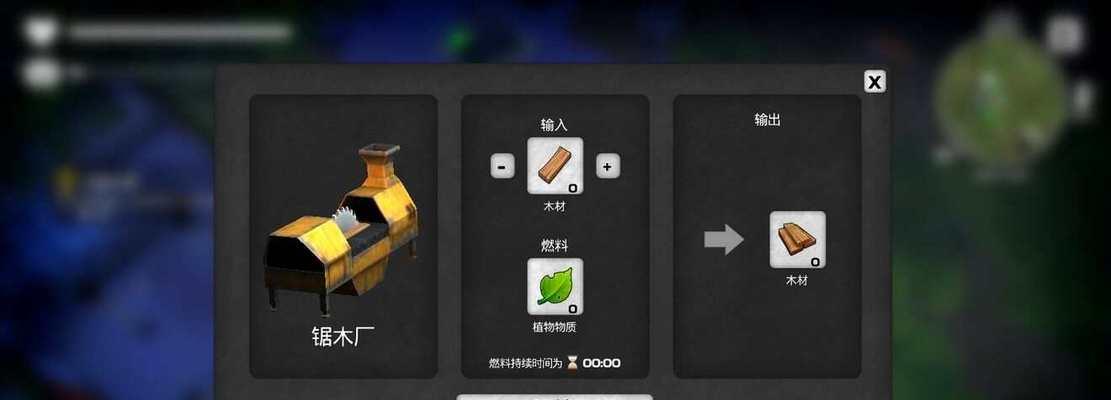Click the 木材 label under output slot
Screen dimensions: 1111x400
click(796, 280)
